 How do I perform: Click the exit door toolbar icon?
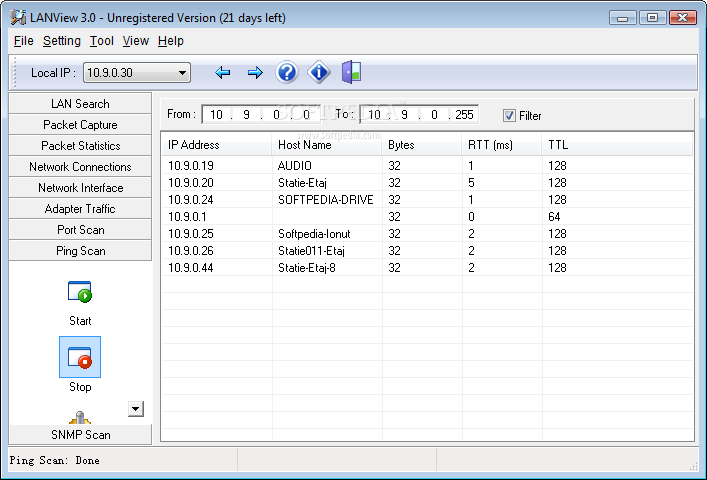[x=351, y=72]
